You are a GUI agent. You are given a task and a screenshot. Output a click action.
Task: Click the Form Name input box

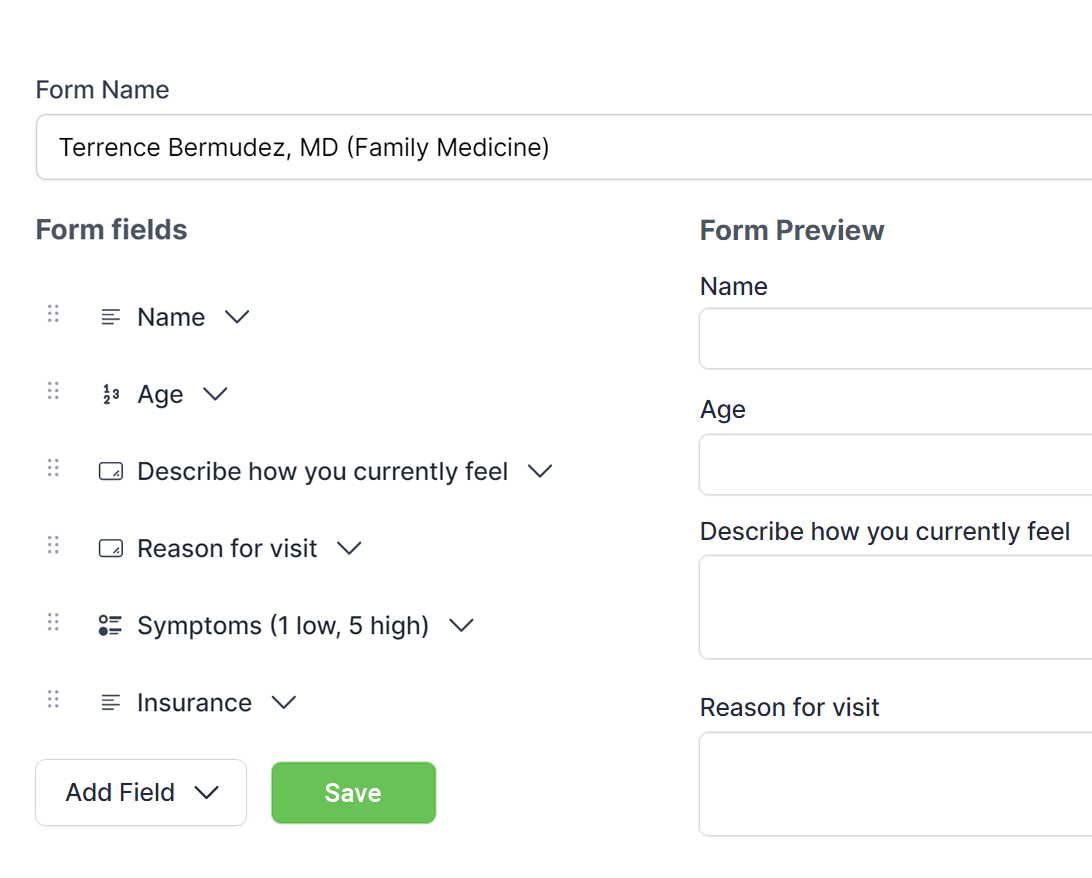(564, 147)
